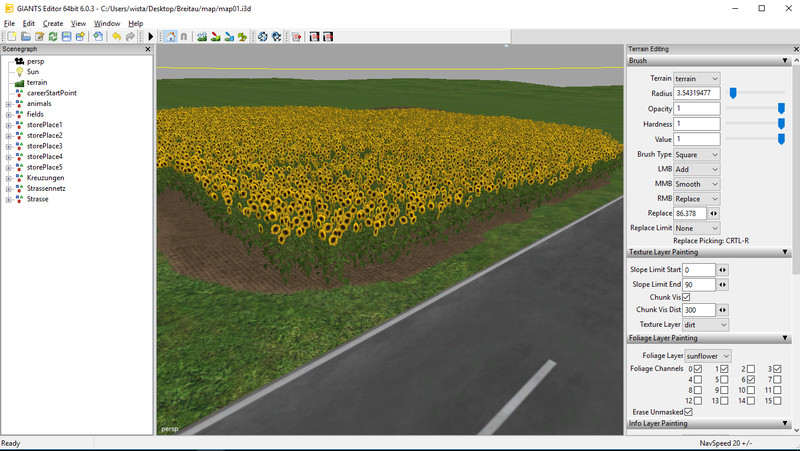
Task: Open the Window menu
Action: click(x=106, y=23)
